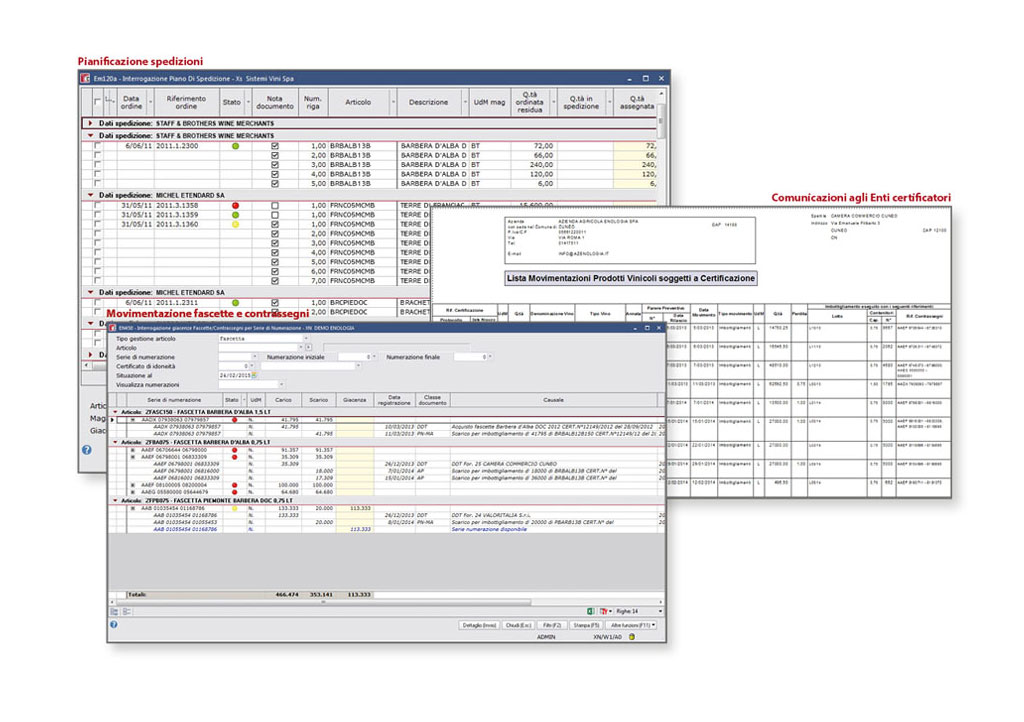This screenshot has width=1024, height=722.
Task: Toggle Nota documento checkbox for order 2011.1.2300
Action: (x=275, y=146)
